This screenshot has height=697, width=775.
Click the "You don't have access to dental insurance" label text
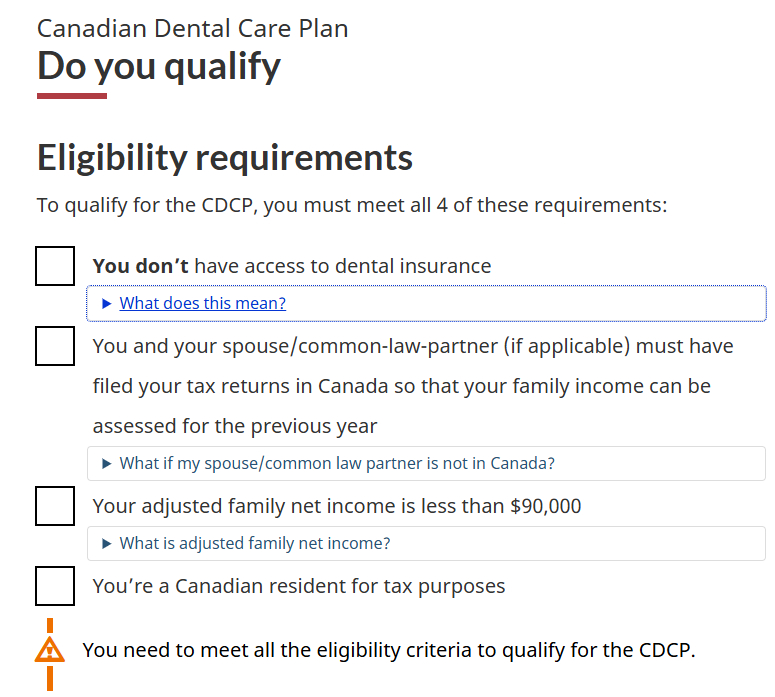[x=292, y=266]
